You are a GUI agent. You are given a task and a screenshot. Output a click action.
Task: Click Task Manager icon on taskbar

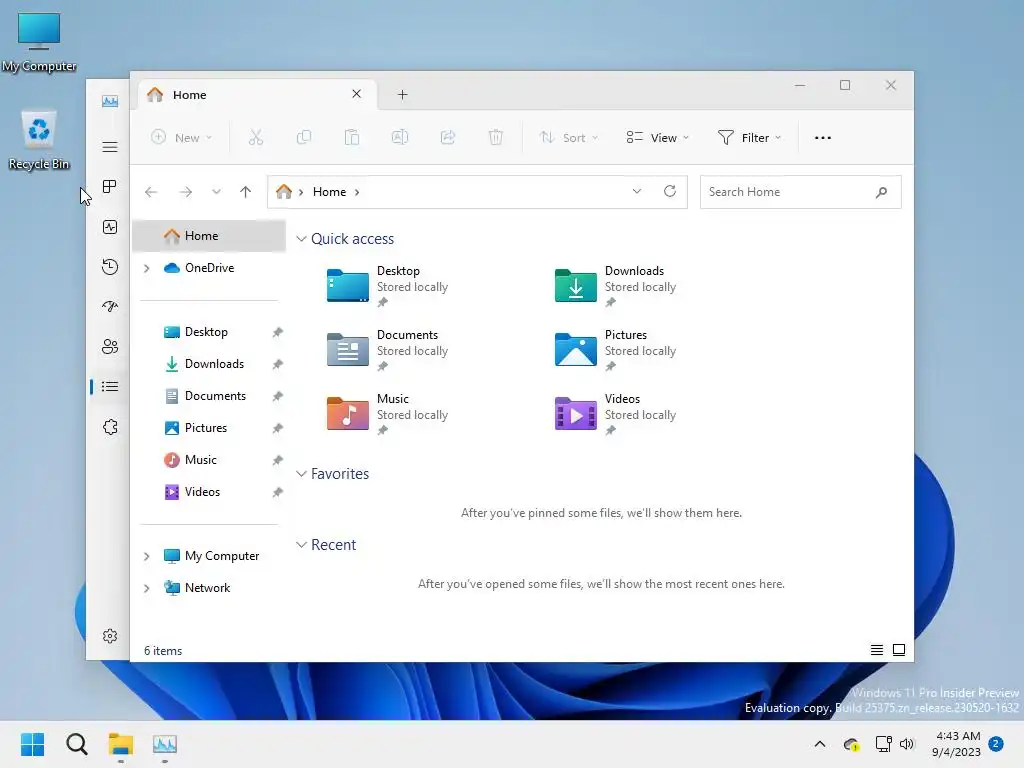pos(165,744)
